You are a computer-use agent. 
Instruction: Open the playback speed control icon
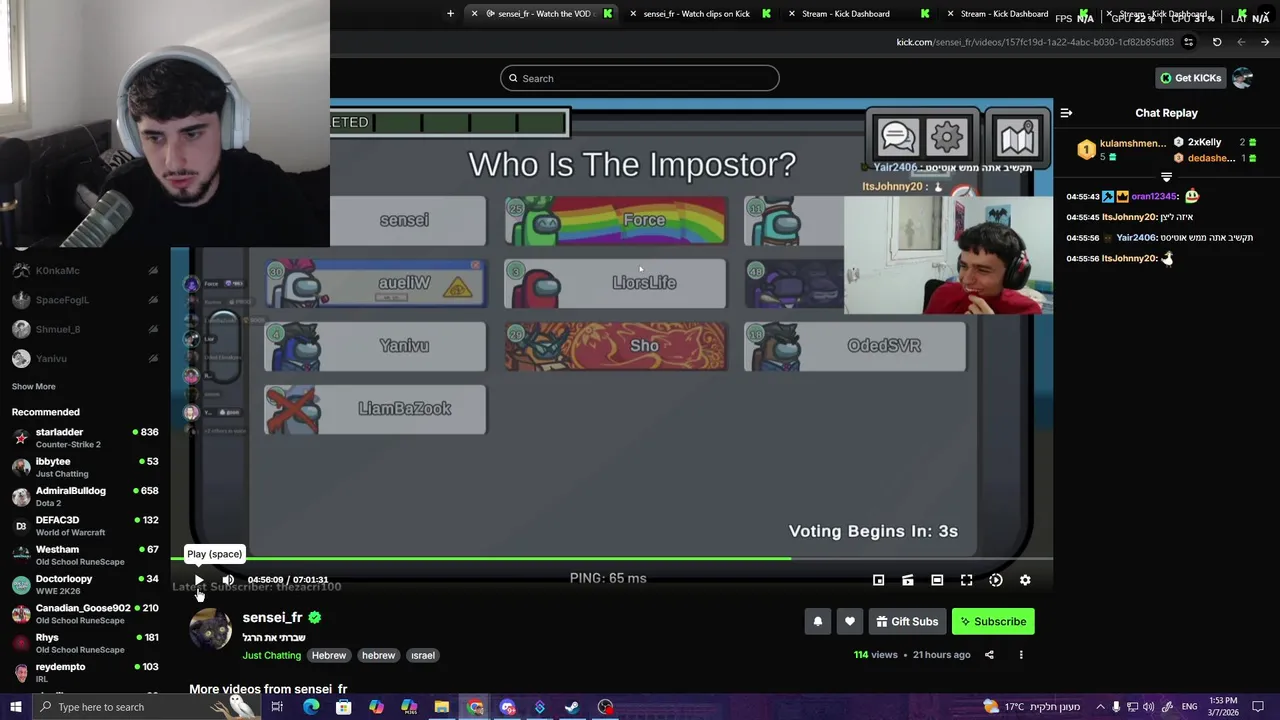pos(996,580)
